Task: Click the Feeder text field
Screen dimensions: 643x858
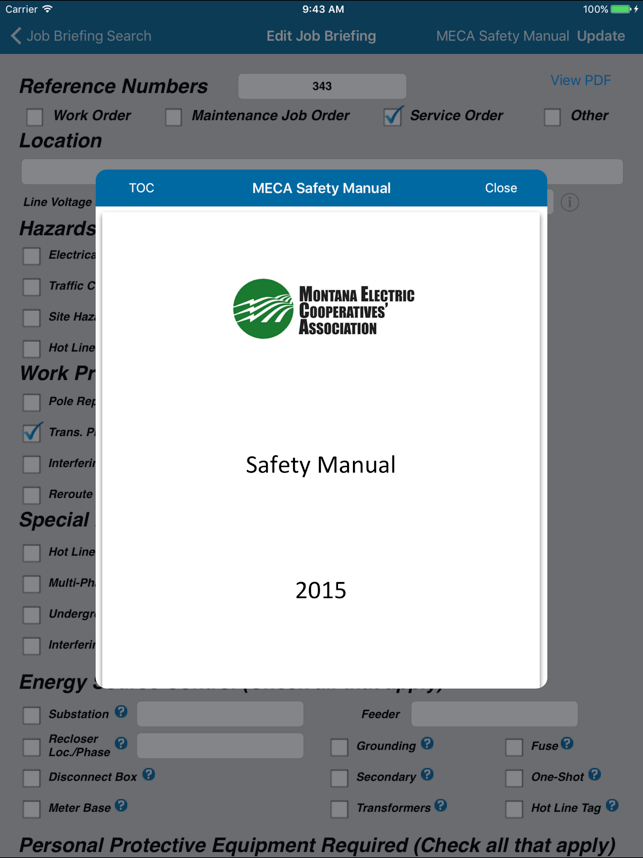Action: pyautogui.click(x=494, y=714)
